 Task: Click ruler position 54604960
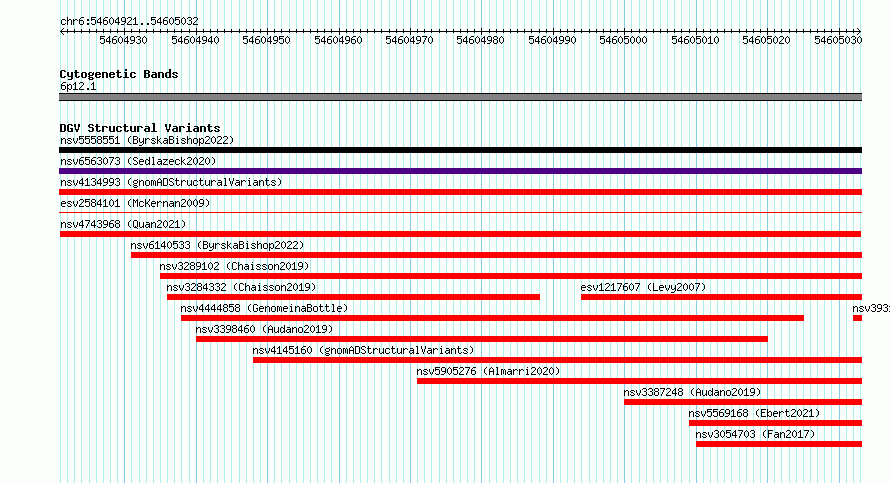point(338,40)
